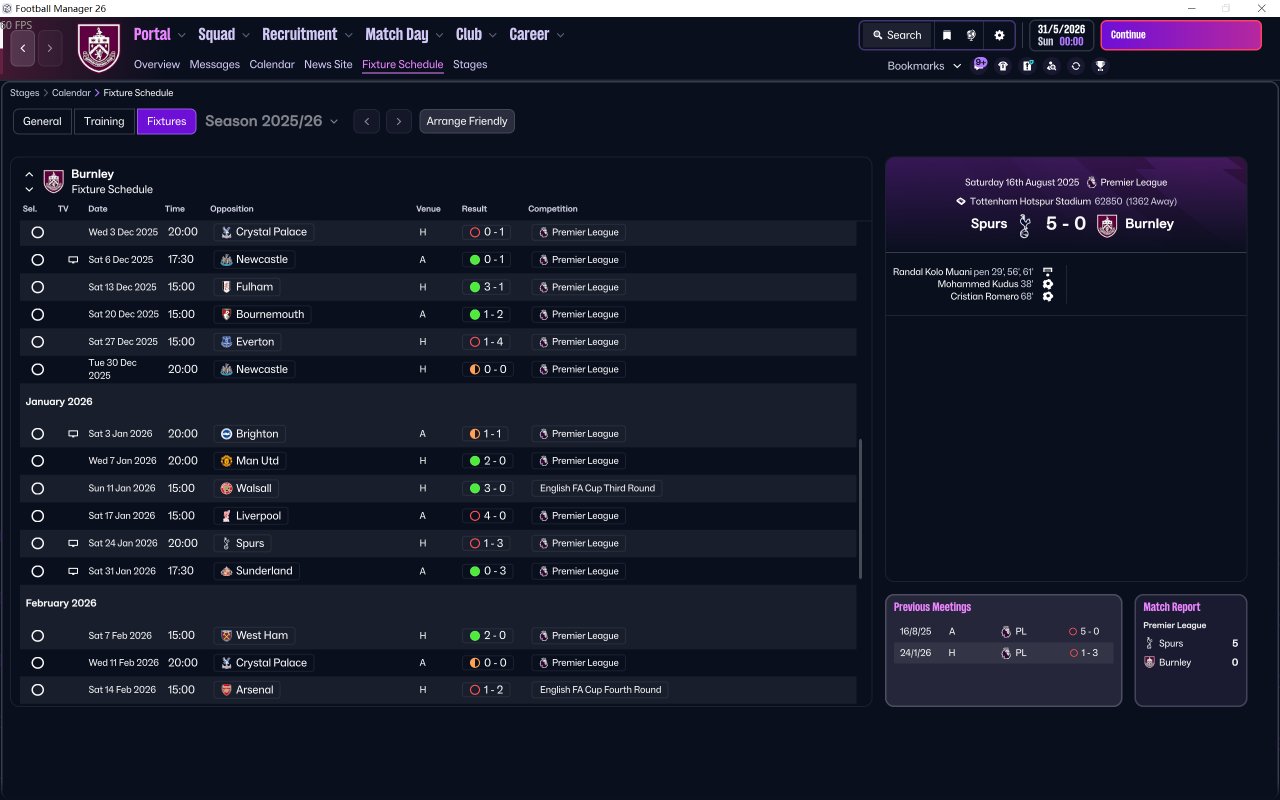Switch to the Overview tab
Image resolution: width=1280 pixels, height=800 pixels.
pyautogui.click(x=157, y=64)
